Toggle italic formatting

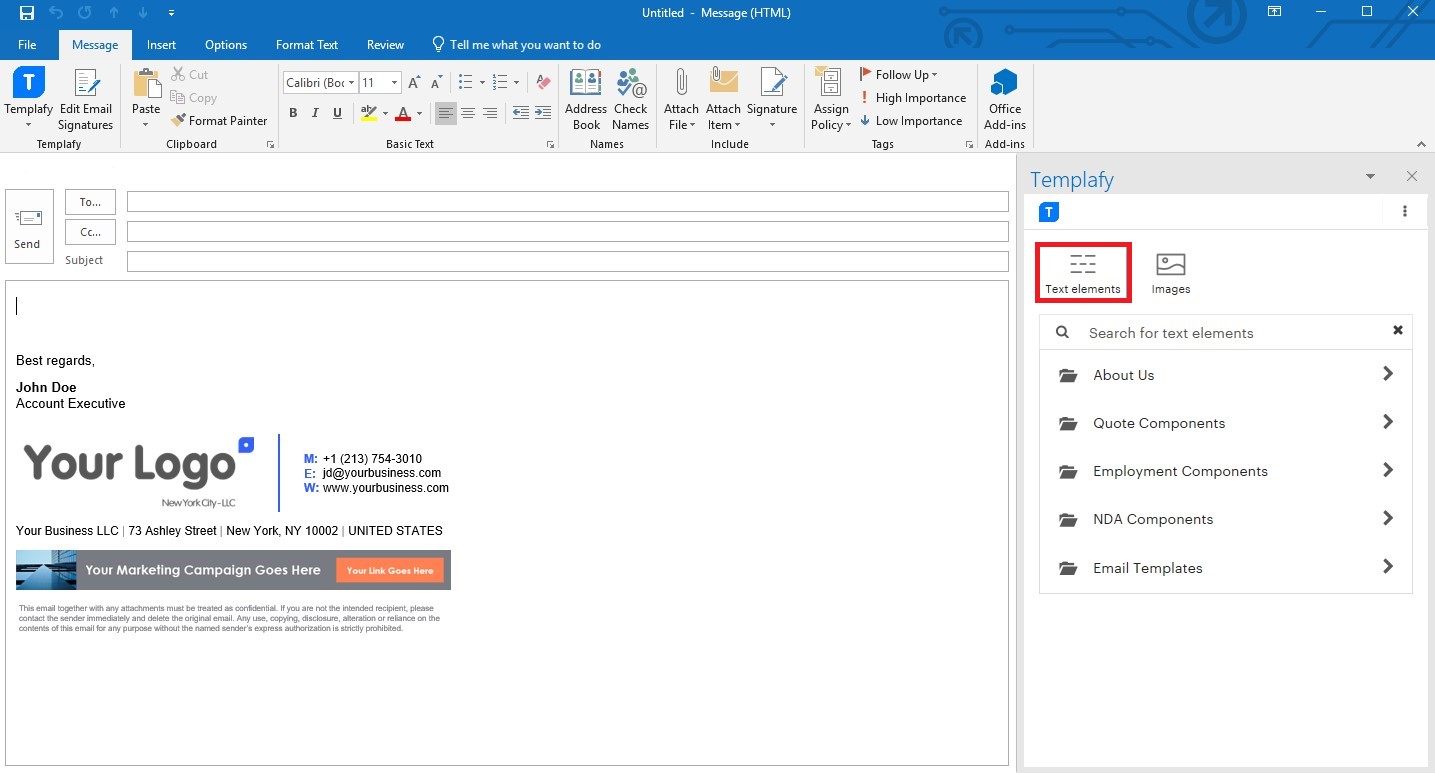coord(315,113)
